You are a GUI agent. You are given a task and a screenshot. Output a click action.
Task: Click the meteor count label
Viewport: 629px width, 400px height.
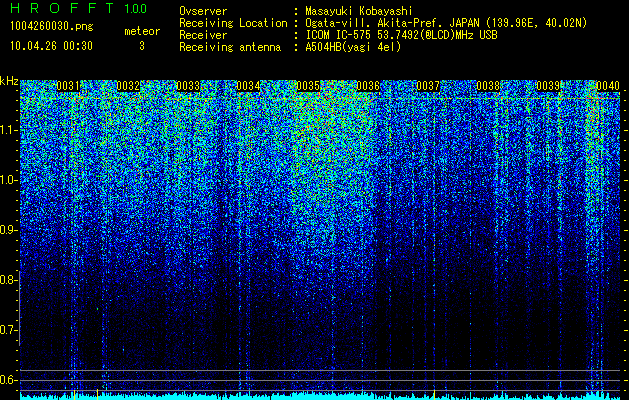click(142, 31)
